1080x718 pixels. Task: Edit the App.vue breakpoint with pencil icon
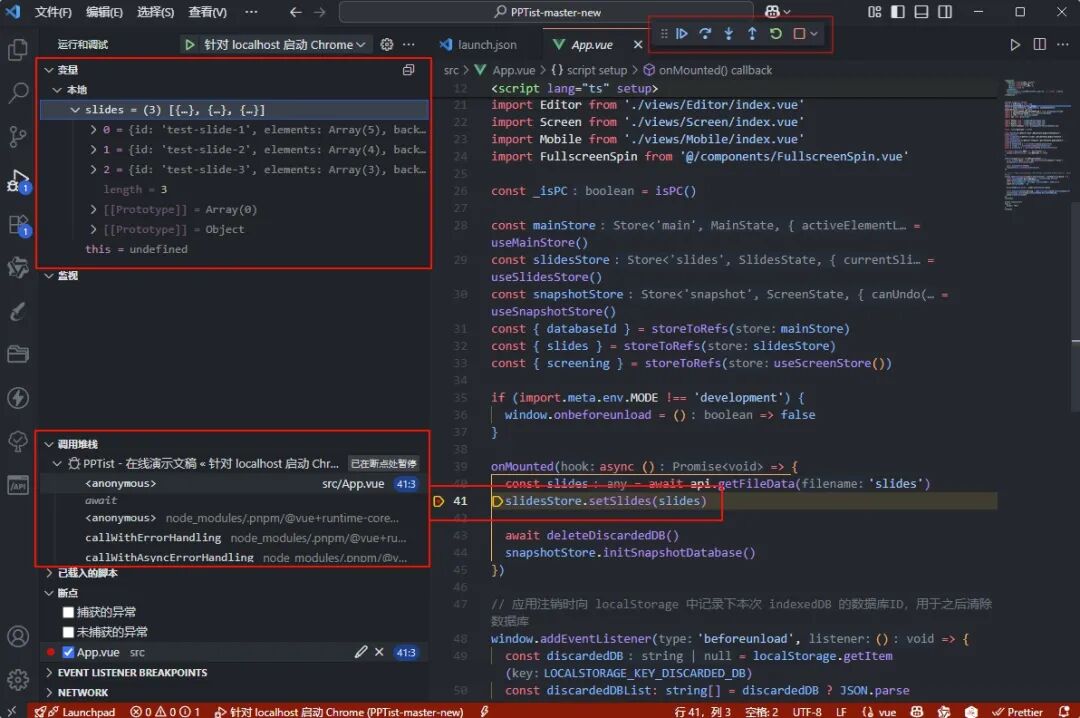[361, 652]
